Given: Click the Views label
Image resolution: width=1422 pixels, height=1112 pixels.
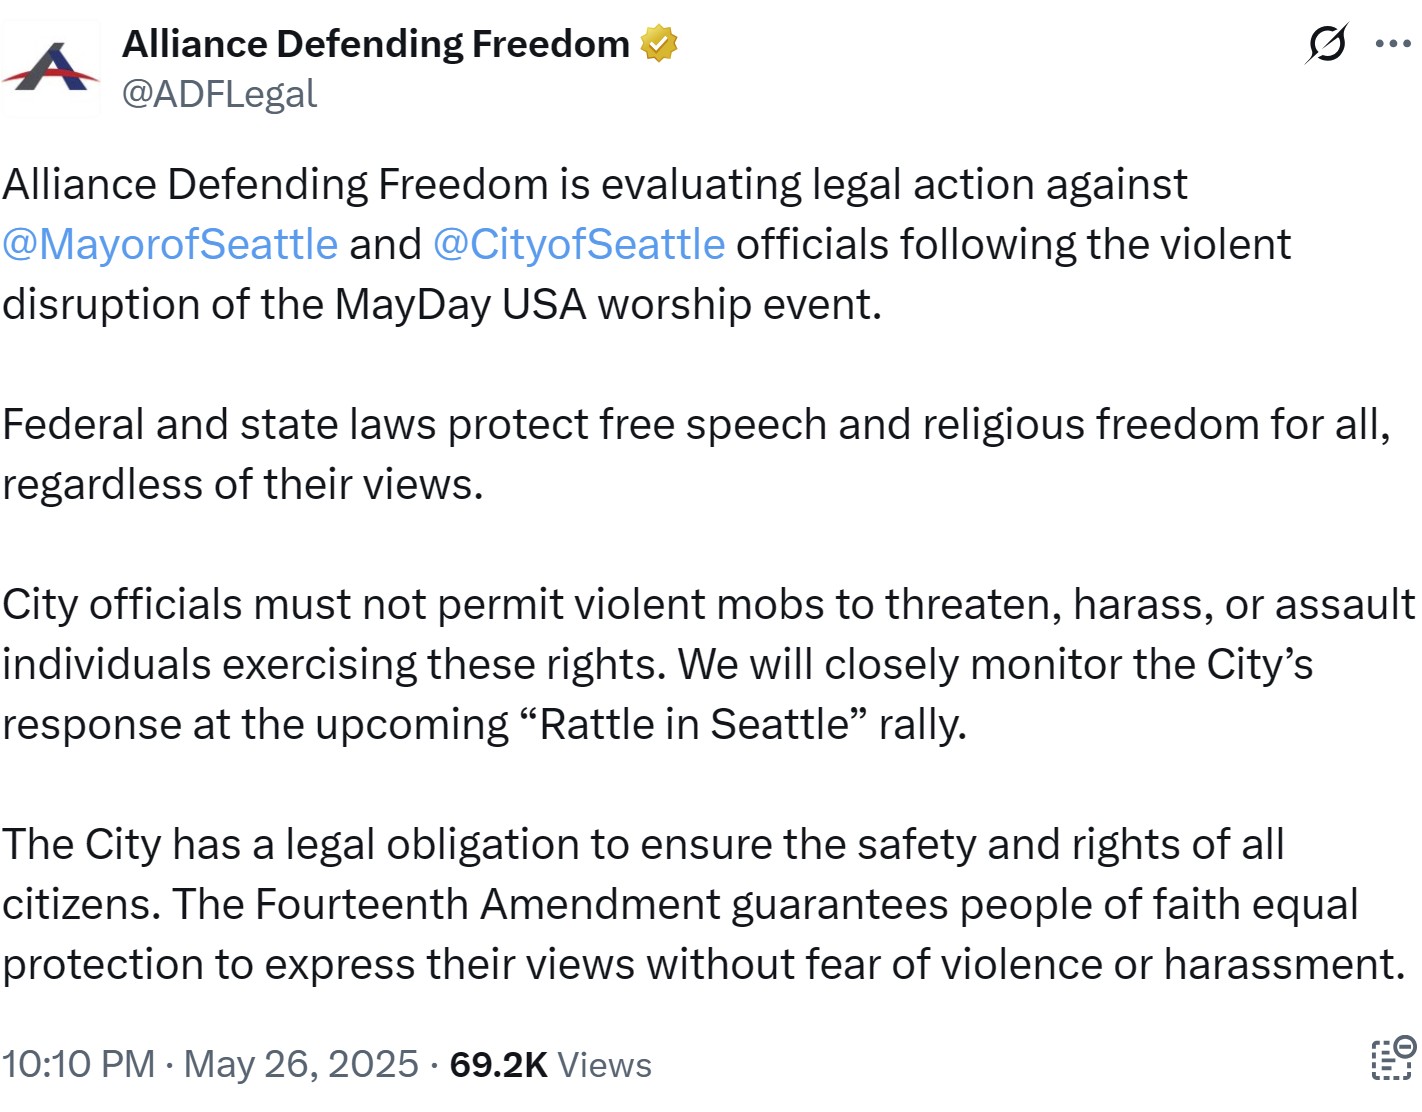Looking at the screenshot, I should tap(604, 1065).
